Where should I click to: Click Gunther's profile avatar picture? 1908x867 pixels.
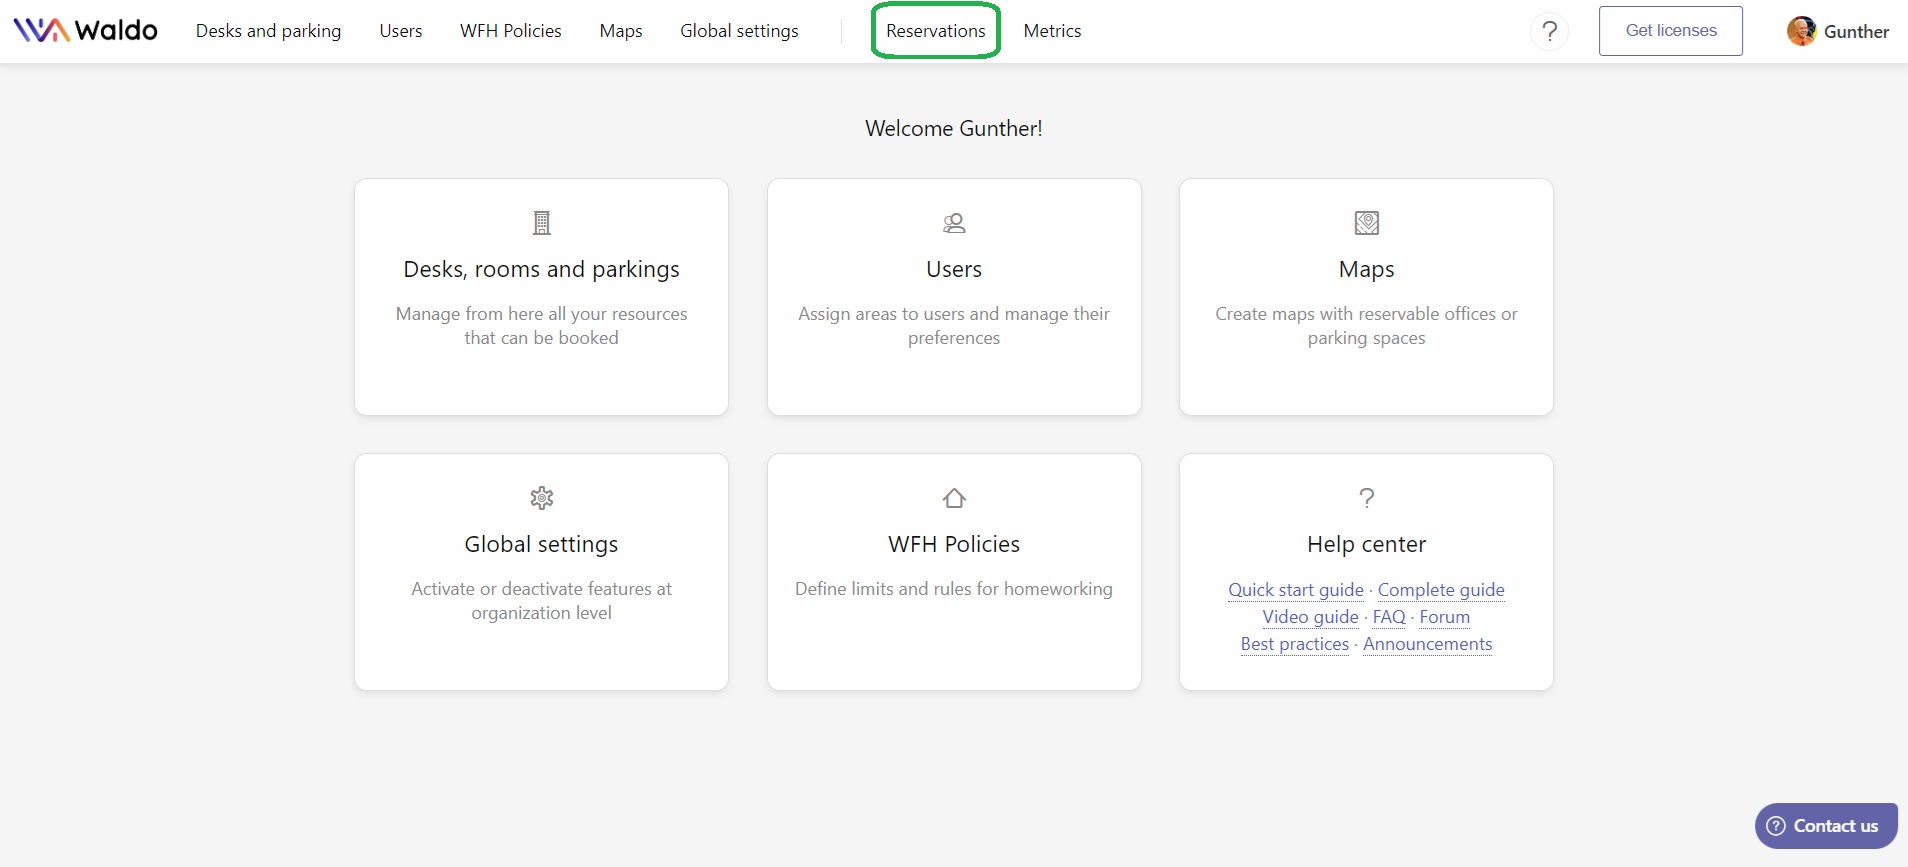1801,31
